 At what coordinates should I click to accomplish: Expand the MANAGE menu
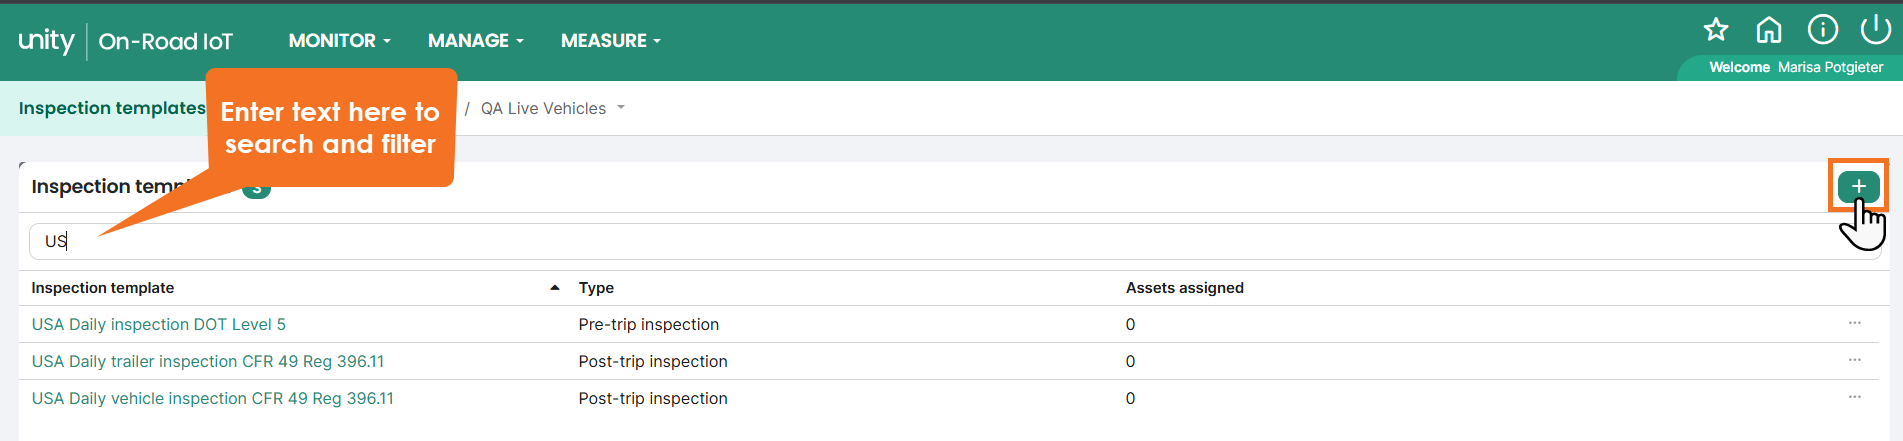[x=475, y=41]
